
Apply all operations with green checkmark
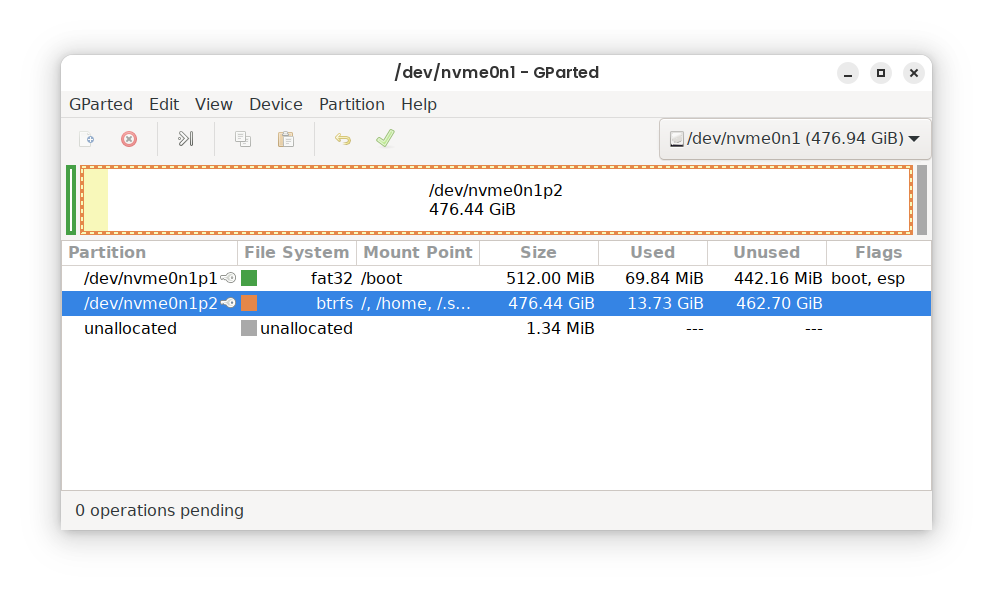(x=385, y=139)
